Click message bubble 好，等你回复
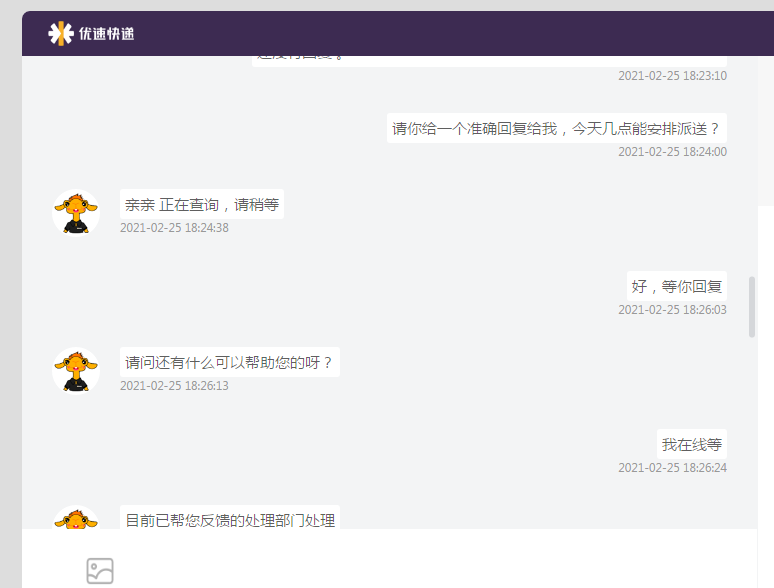774x588 pixels. click(677, 286)
